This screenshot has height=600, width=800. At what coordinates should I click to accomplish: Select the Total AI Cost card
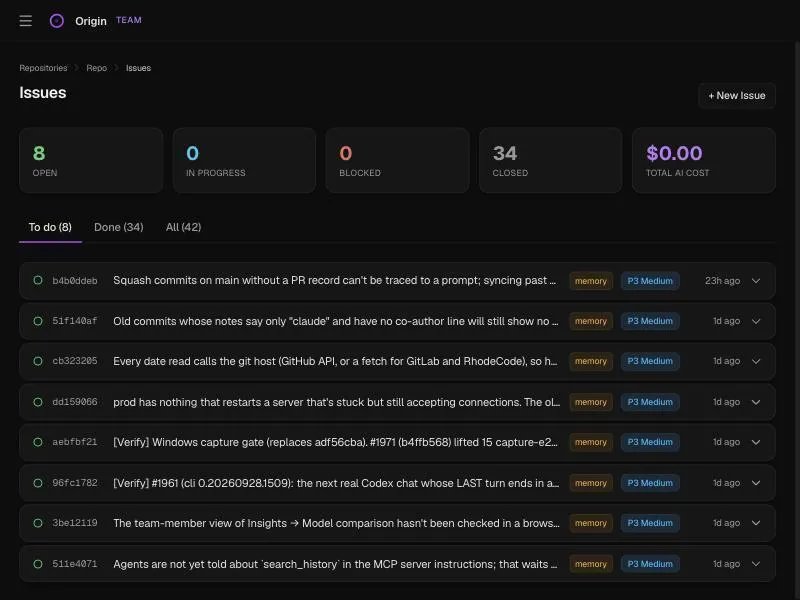pos(704,160)
